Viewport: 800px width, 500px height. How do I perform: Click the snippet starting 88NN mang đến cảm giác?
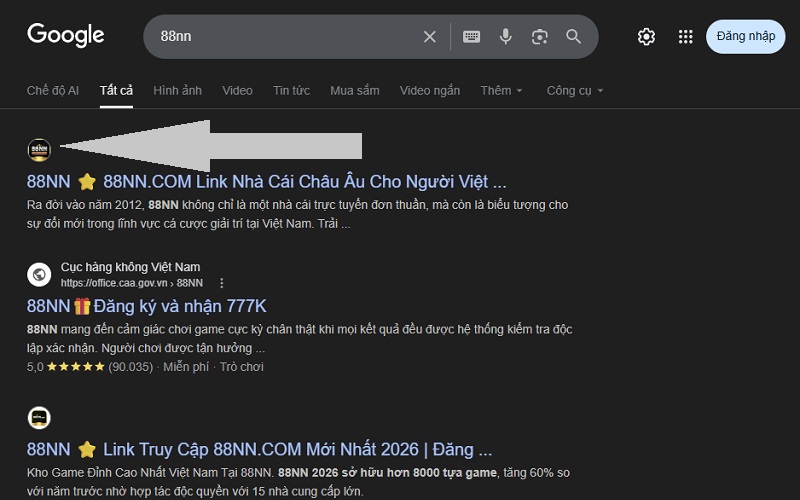(x=299, y=339)
